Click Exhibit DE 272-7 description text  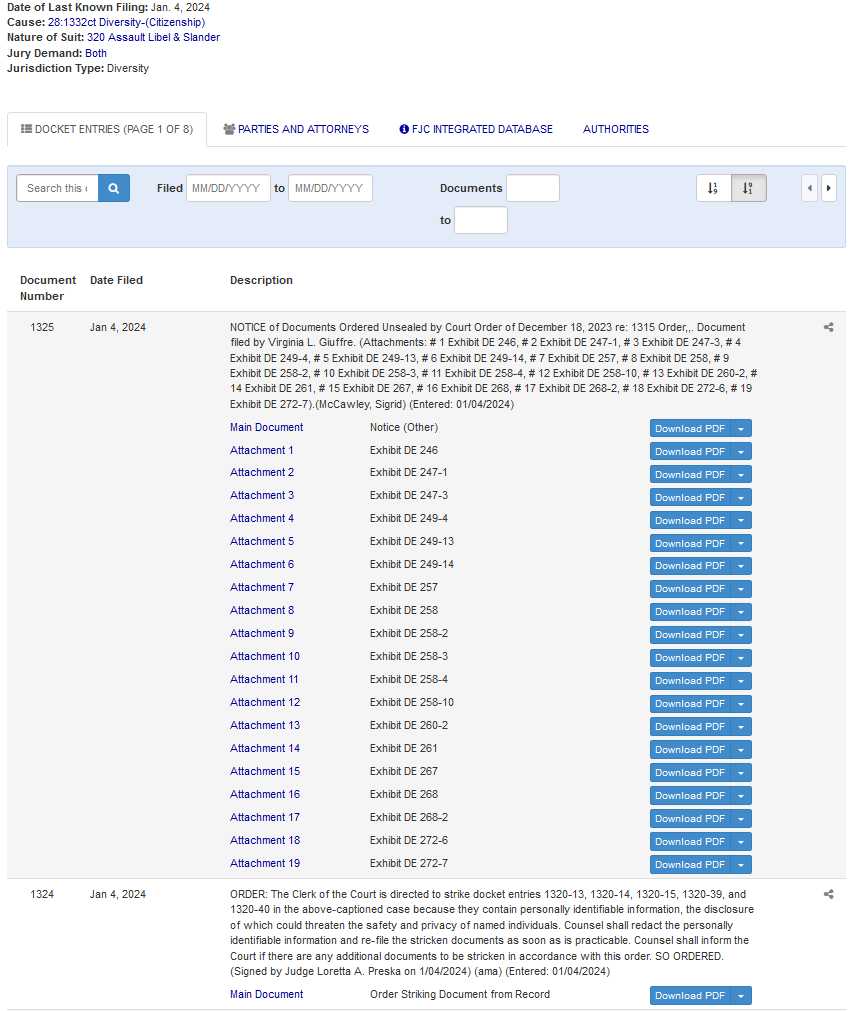tap(409, 863)
